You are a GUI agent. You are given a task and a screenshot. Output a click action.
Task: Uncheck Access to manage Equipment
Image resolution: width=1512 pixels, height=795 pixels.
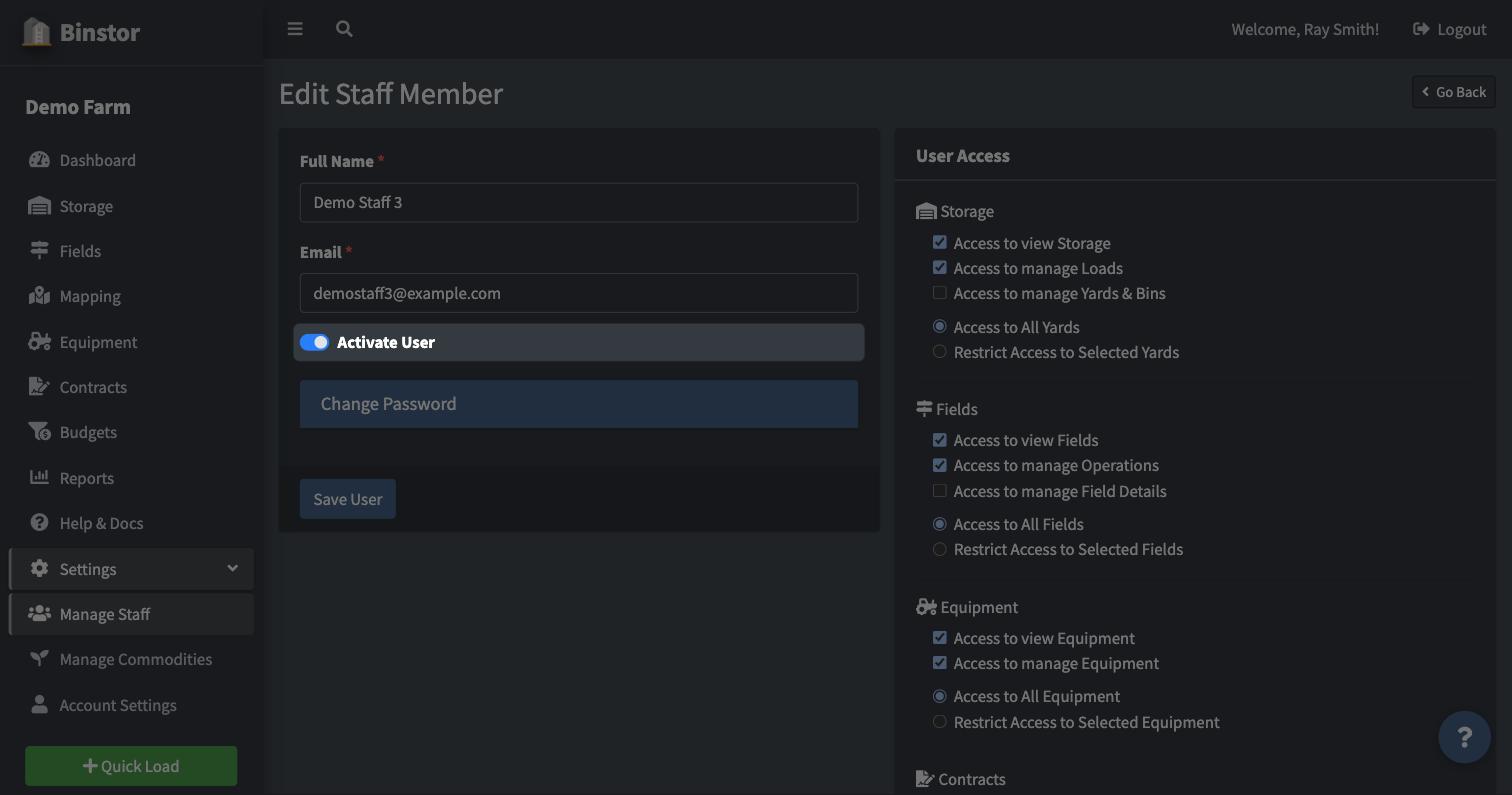click(939, 662)
